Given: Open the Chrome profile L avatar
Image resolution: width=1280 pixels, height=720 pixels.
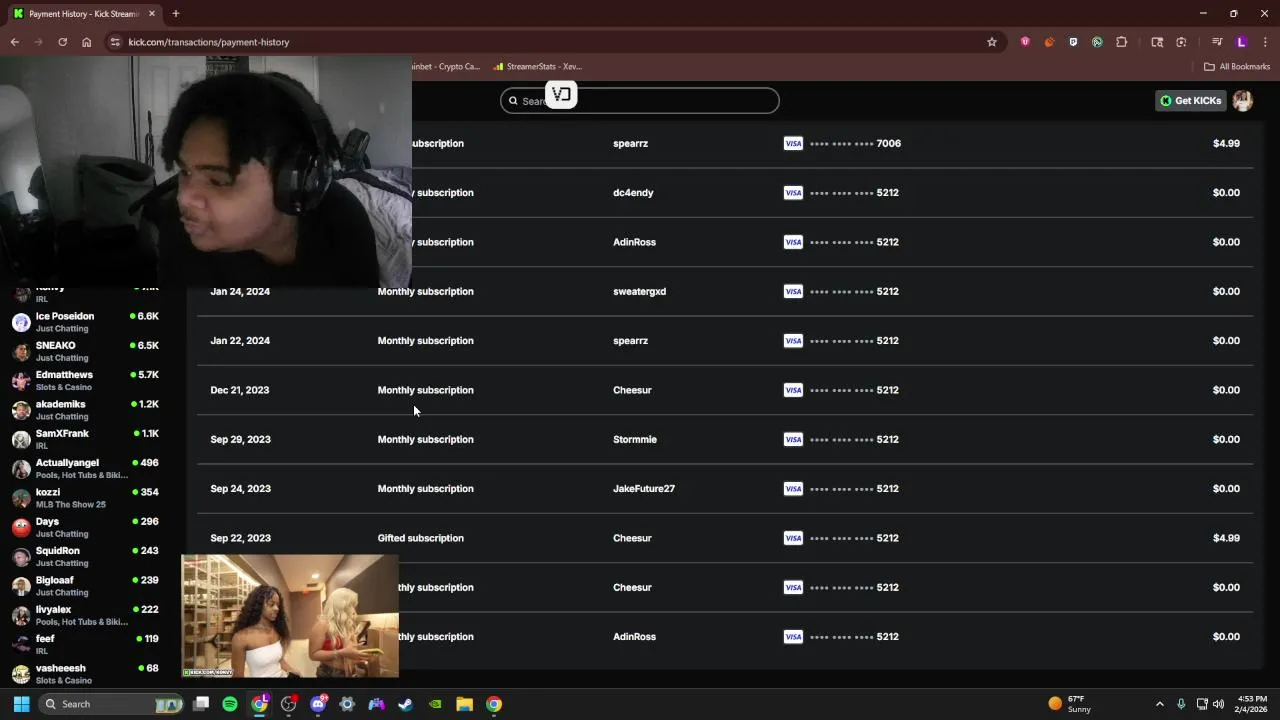Looking at the screenshot, I should (x=1241, y=42).
